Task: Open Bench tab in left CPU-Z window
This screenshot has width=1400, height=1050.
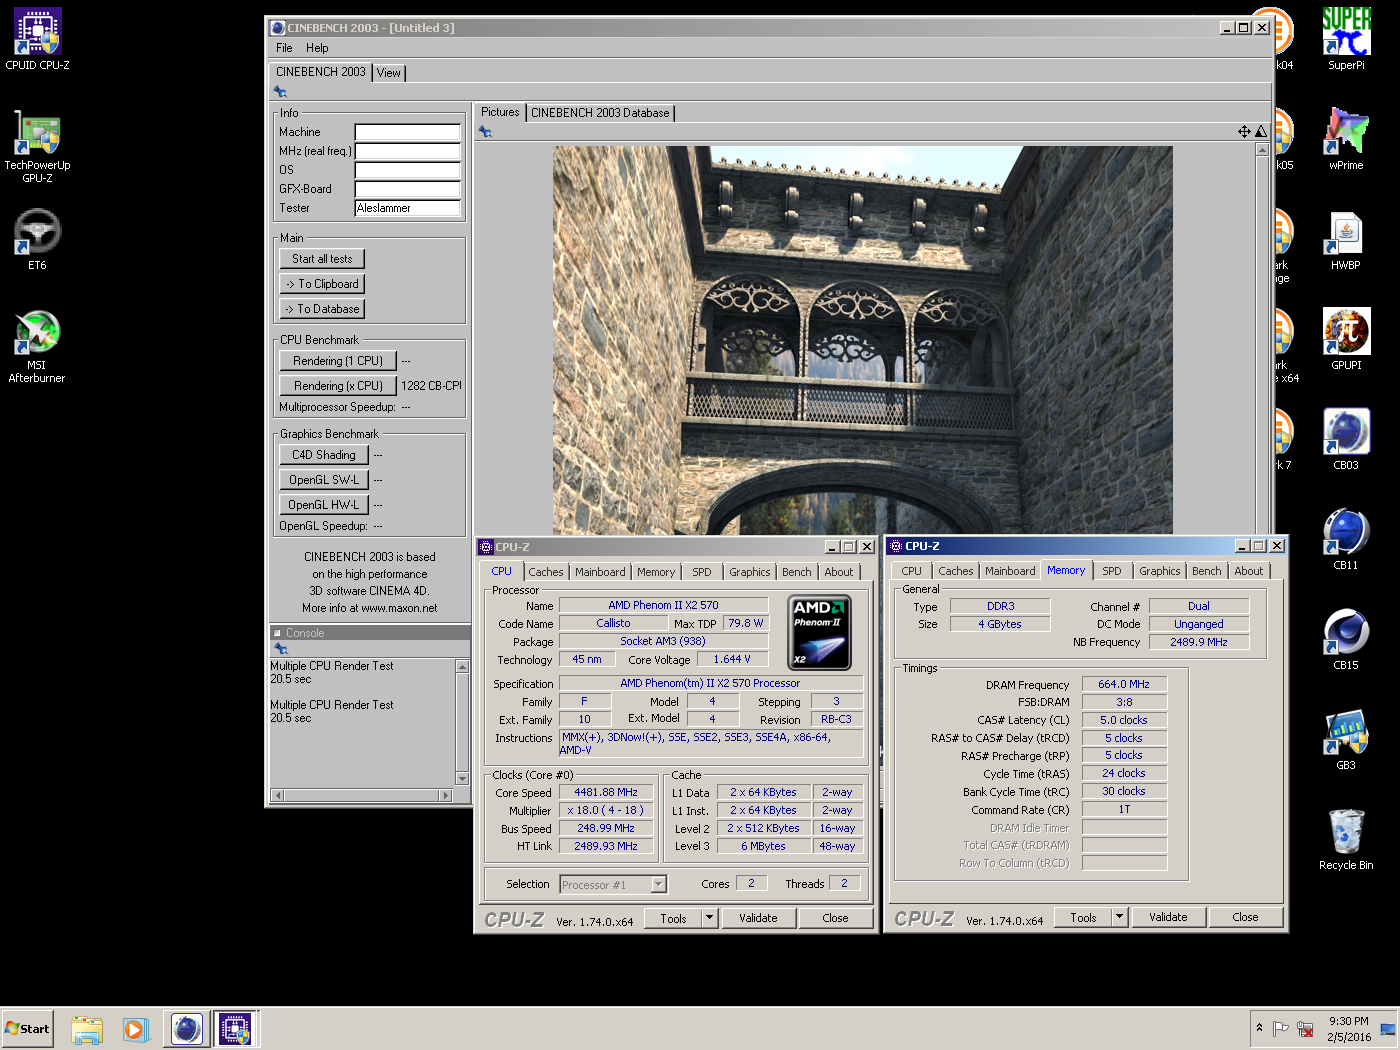Action: tap(797, 572)
